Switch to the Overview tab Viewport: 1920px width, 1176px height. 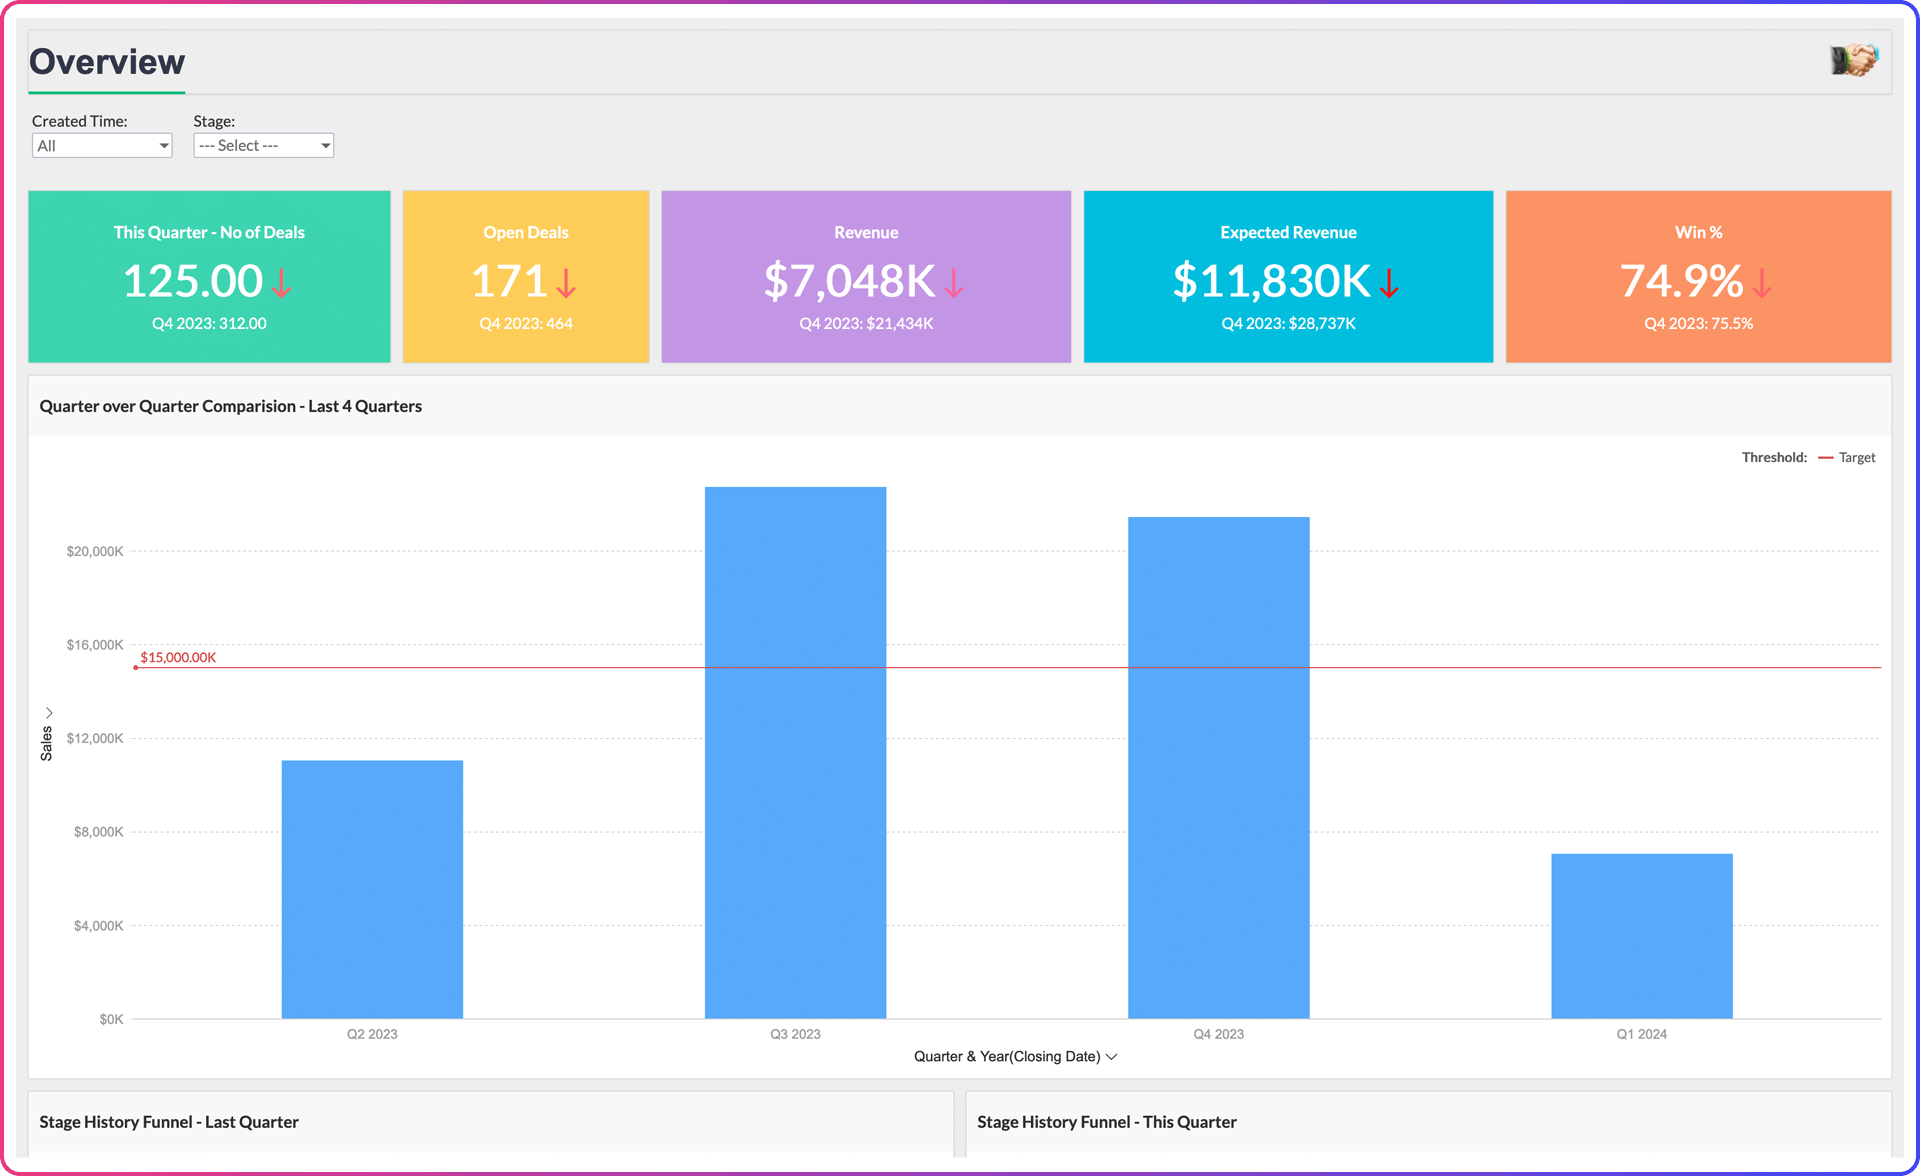106,61
